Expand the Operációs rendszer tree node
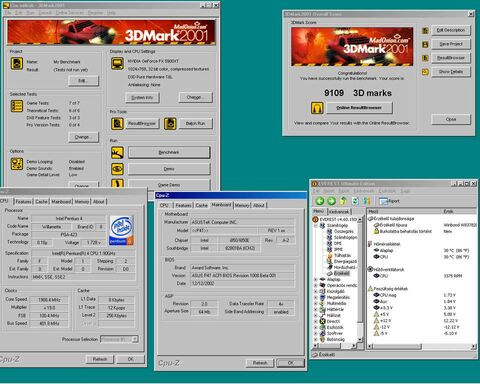Image resolution: width=480 pixels, height=384 pixels. tap(315, 285)
